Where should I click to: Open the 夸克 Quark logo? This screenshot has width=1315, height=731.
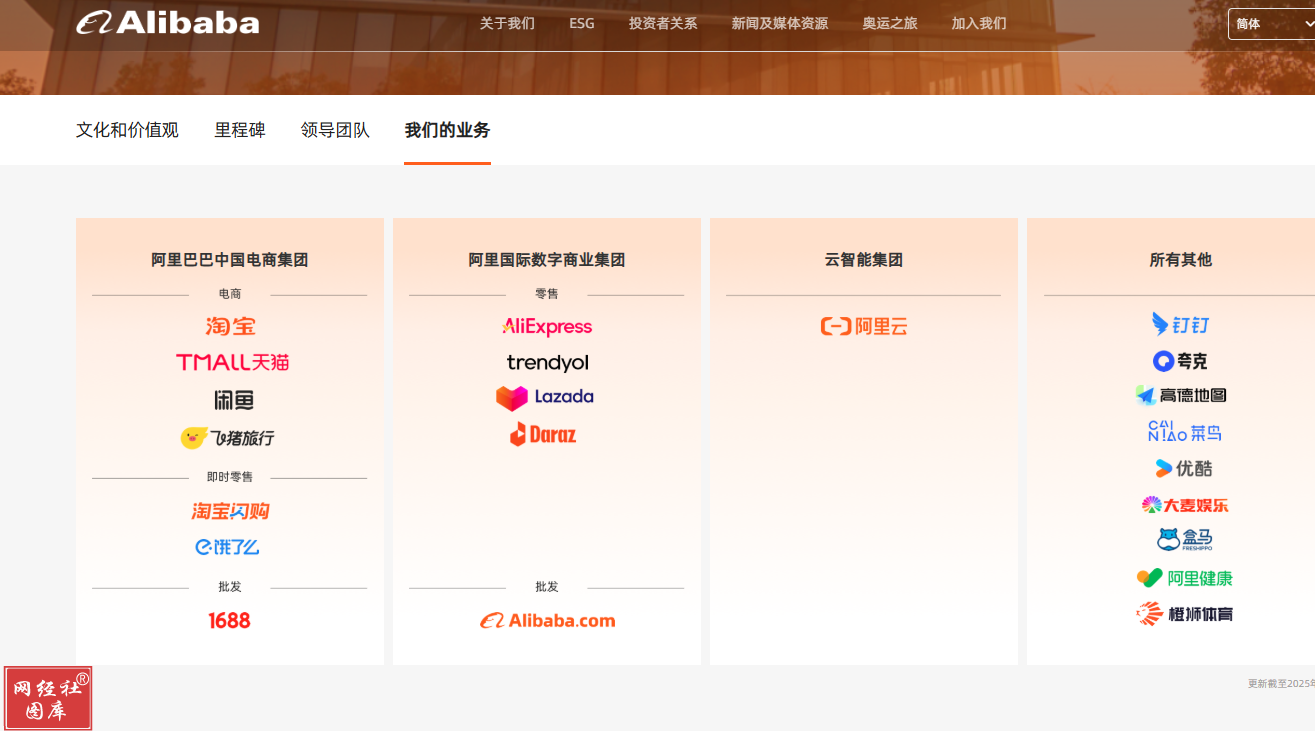click(1180, 361)
